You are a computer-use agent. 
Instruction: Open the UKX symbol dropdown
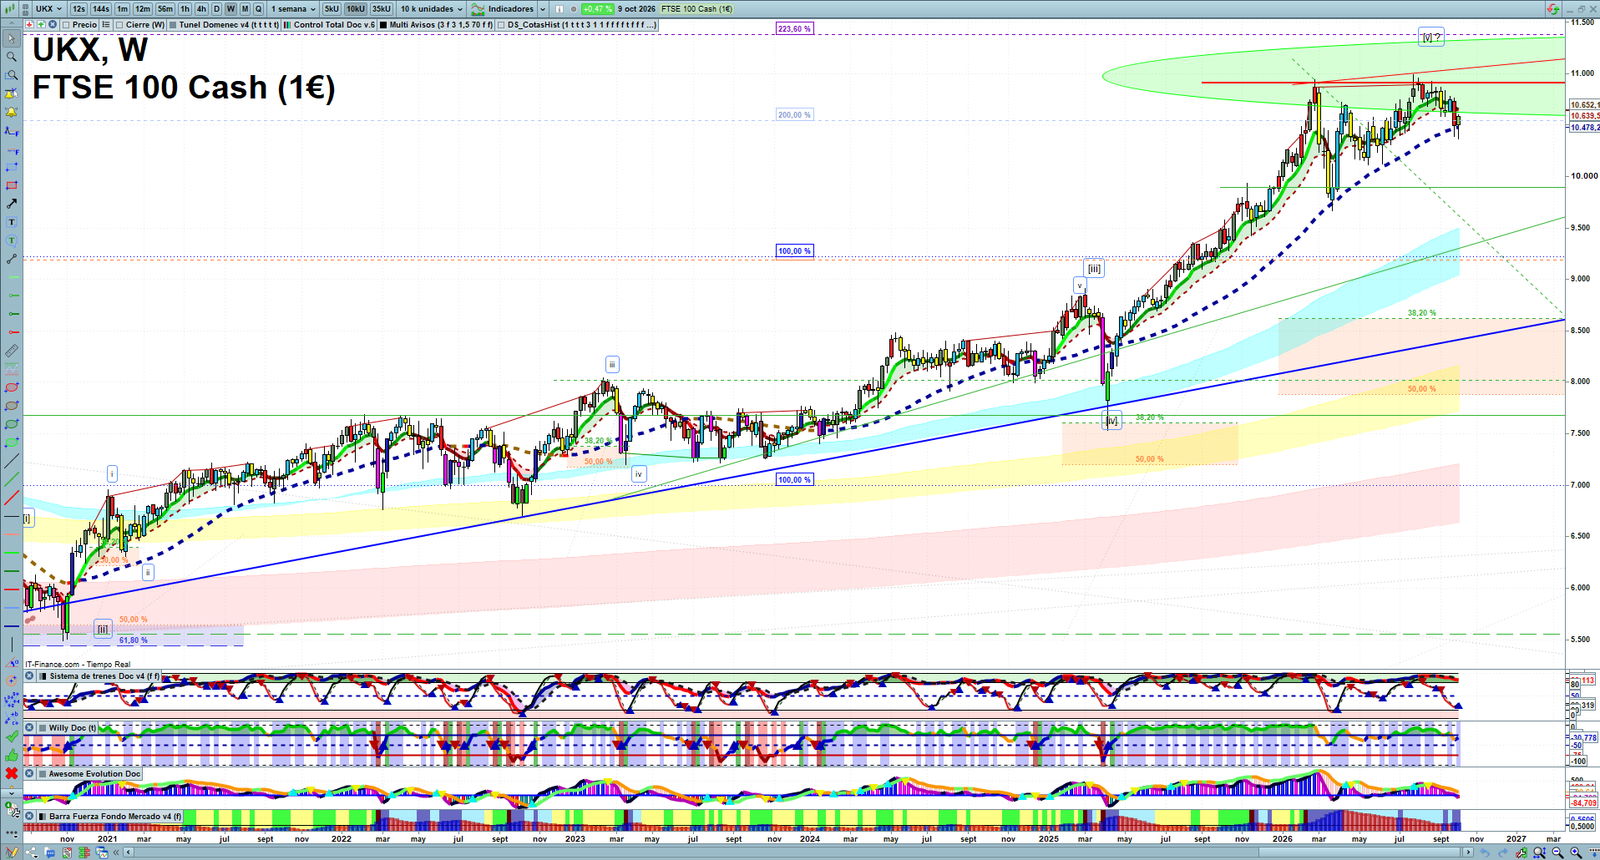[49, 9]
